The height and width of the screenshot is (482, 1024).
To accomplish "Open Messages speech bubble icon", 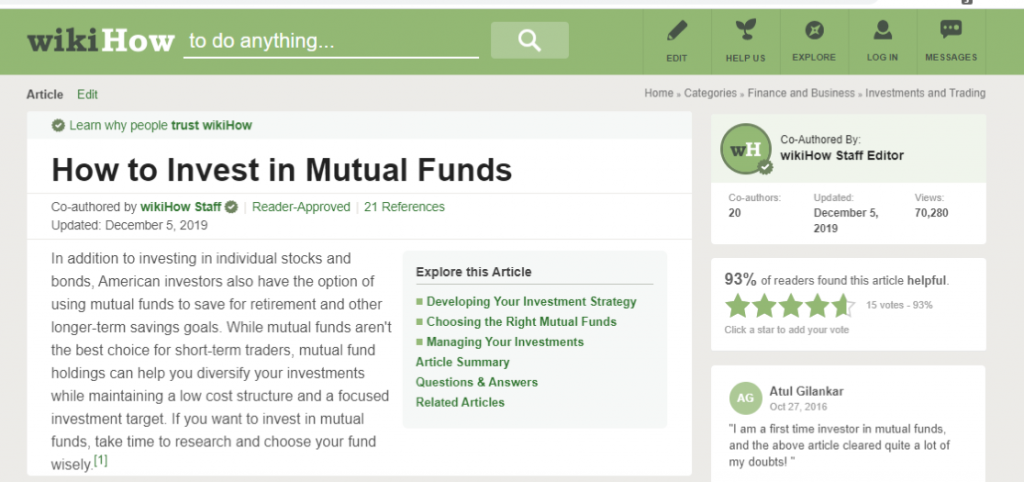I will pos(951,29).
